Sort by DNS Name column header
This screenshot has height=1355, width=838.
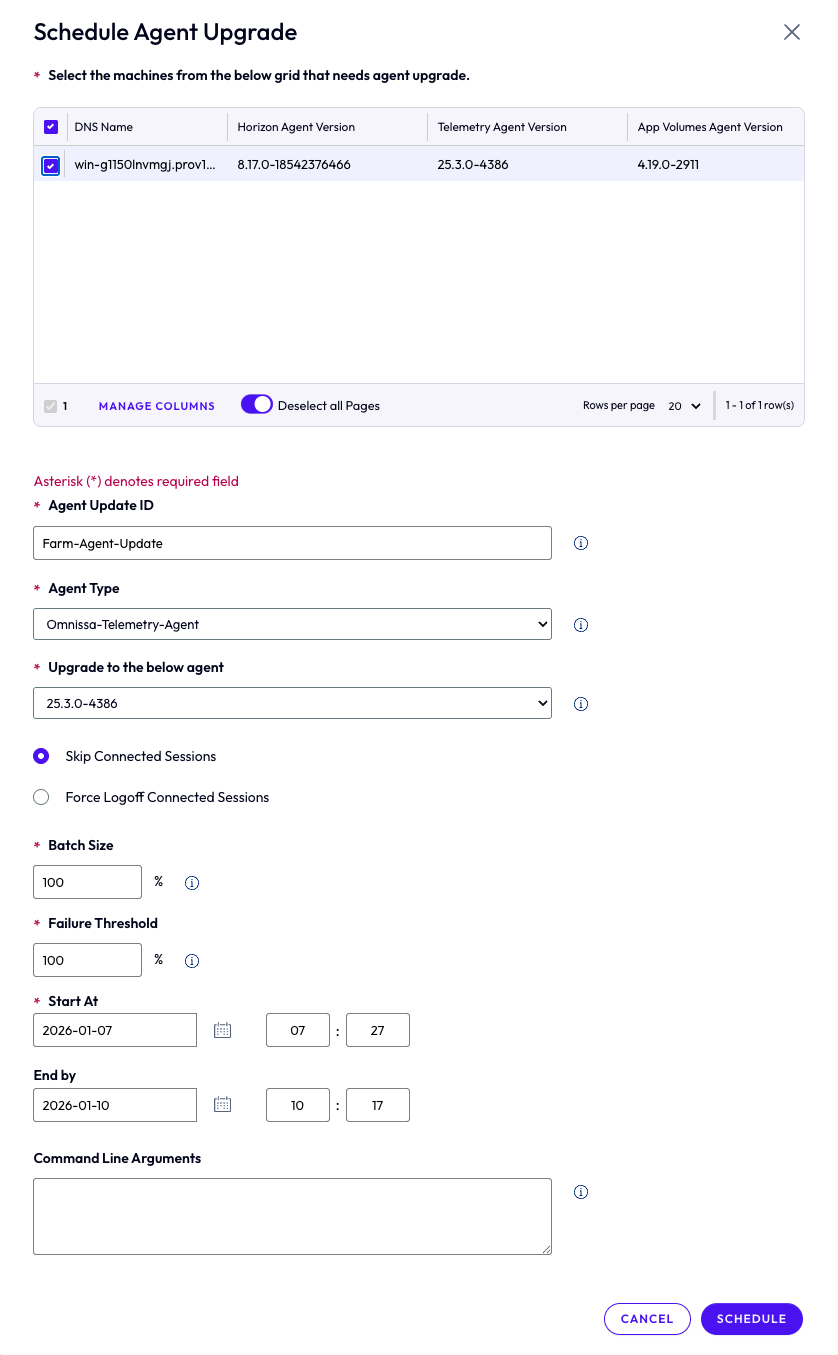click(104, 127)
